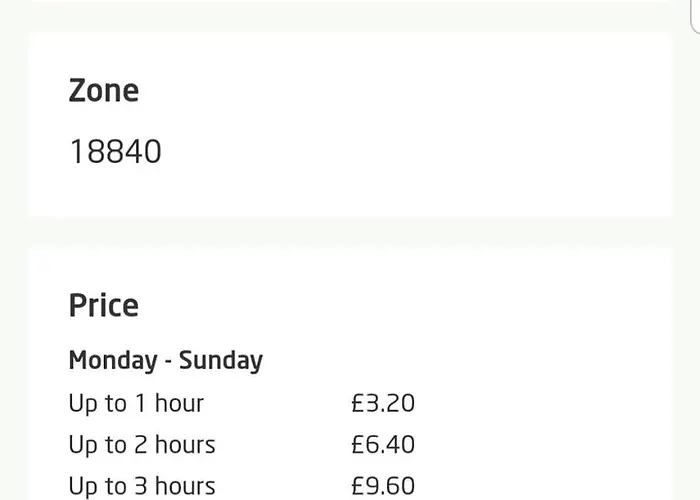Click the word Monday in the day range
This screenshot has height=500, width=700.
113,361
